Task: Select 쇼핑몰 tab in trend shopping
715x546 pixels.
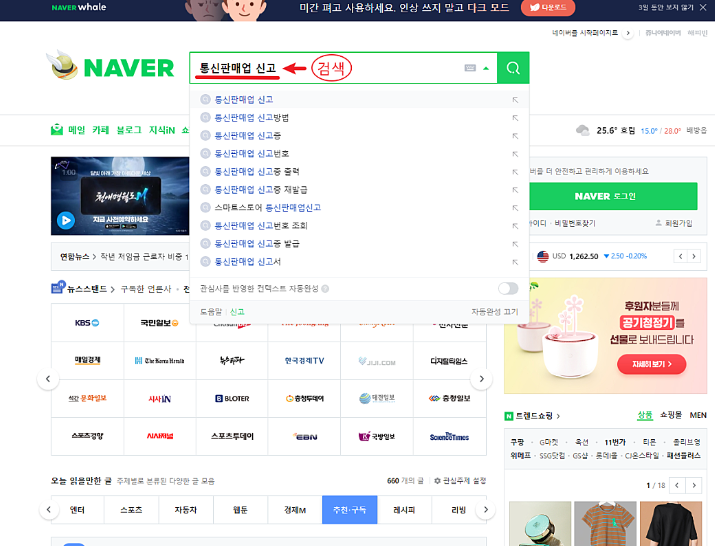Action: point(671,415)
